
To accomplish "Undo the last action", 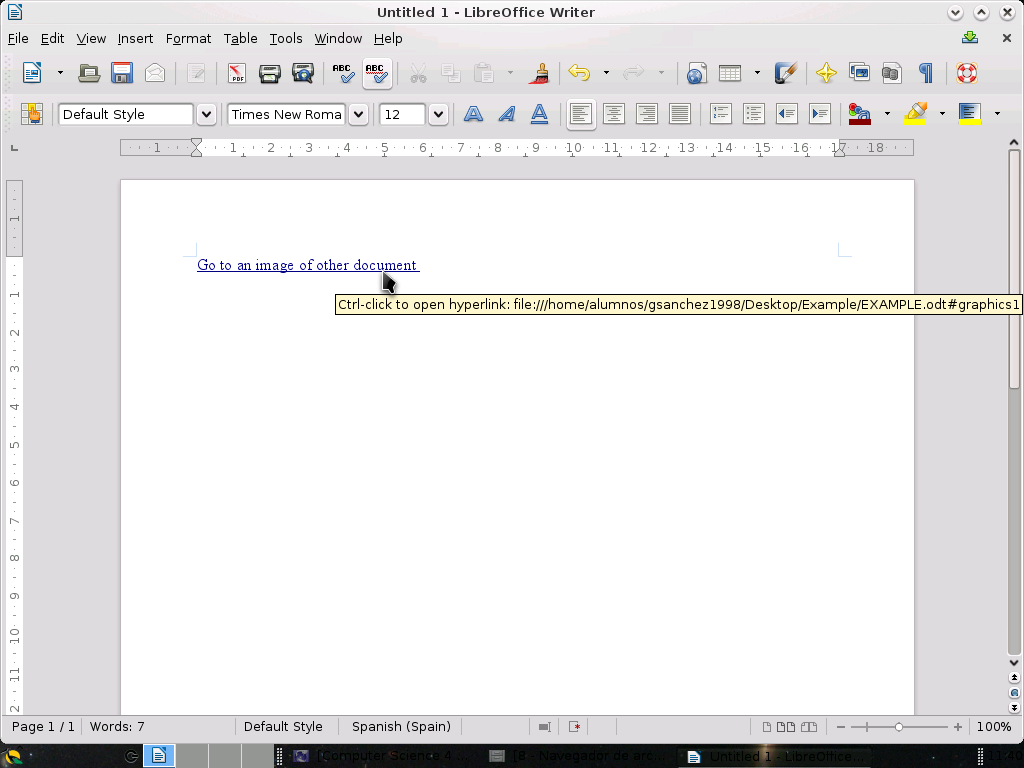I will (x=578, y=73).
